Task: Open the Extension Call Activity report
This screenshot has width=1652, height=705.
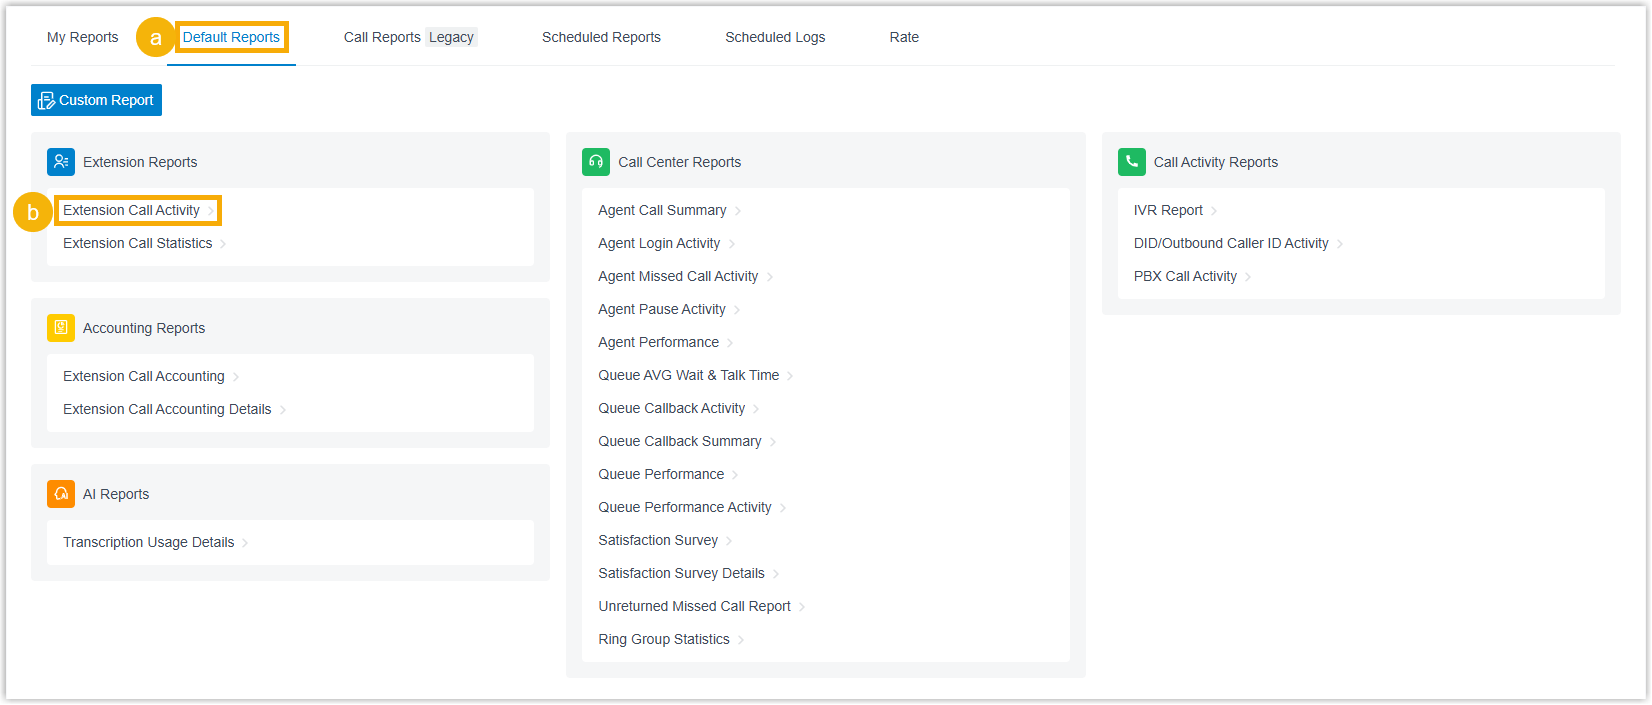Action: (x=131, y=211)
